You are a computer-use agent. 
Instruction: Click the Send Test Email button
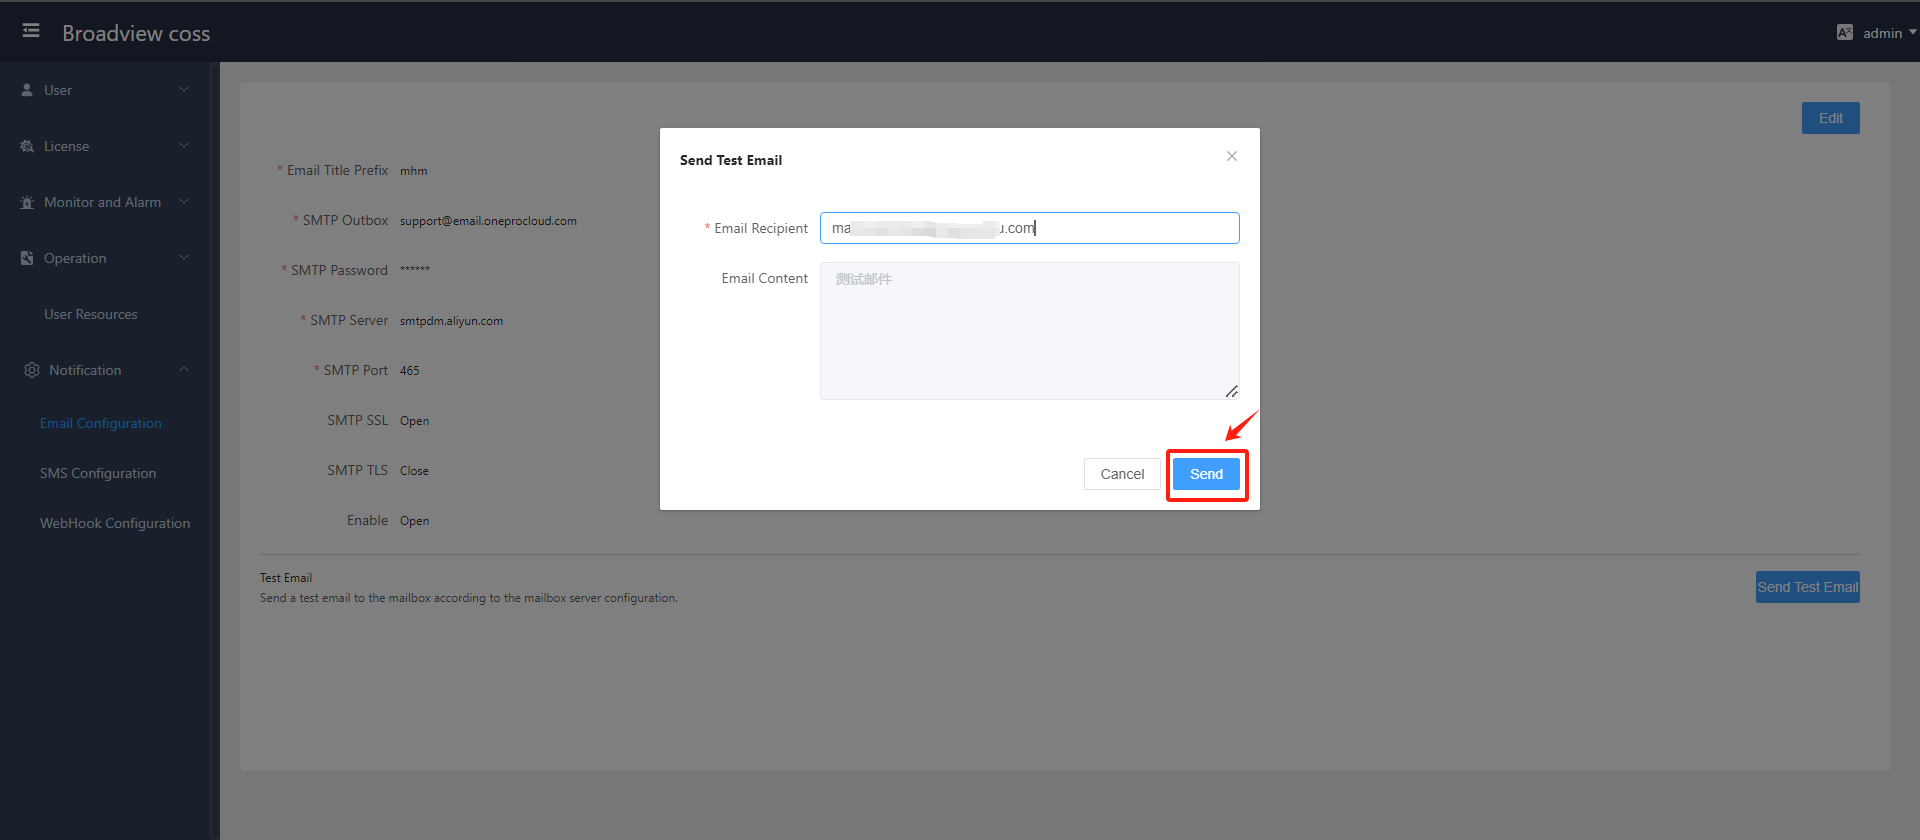[1808, 587]
